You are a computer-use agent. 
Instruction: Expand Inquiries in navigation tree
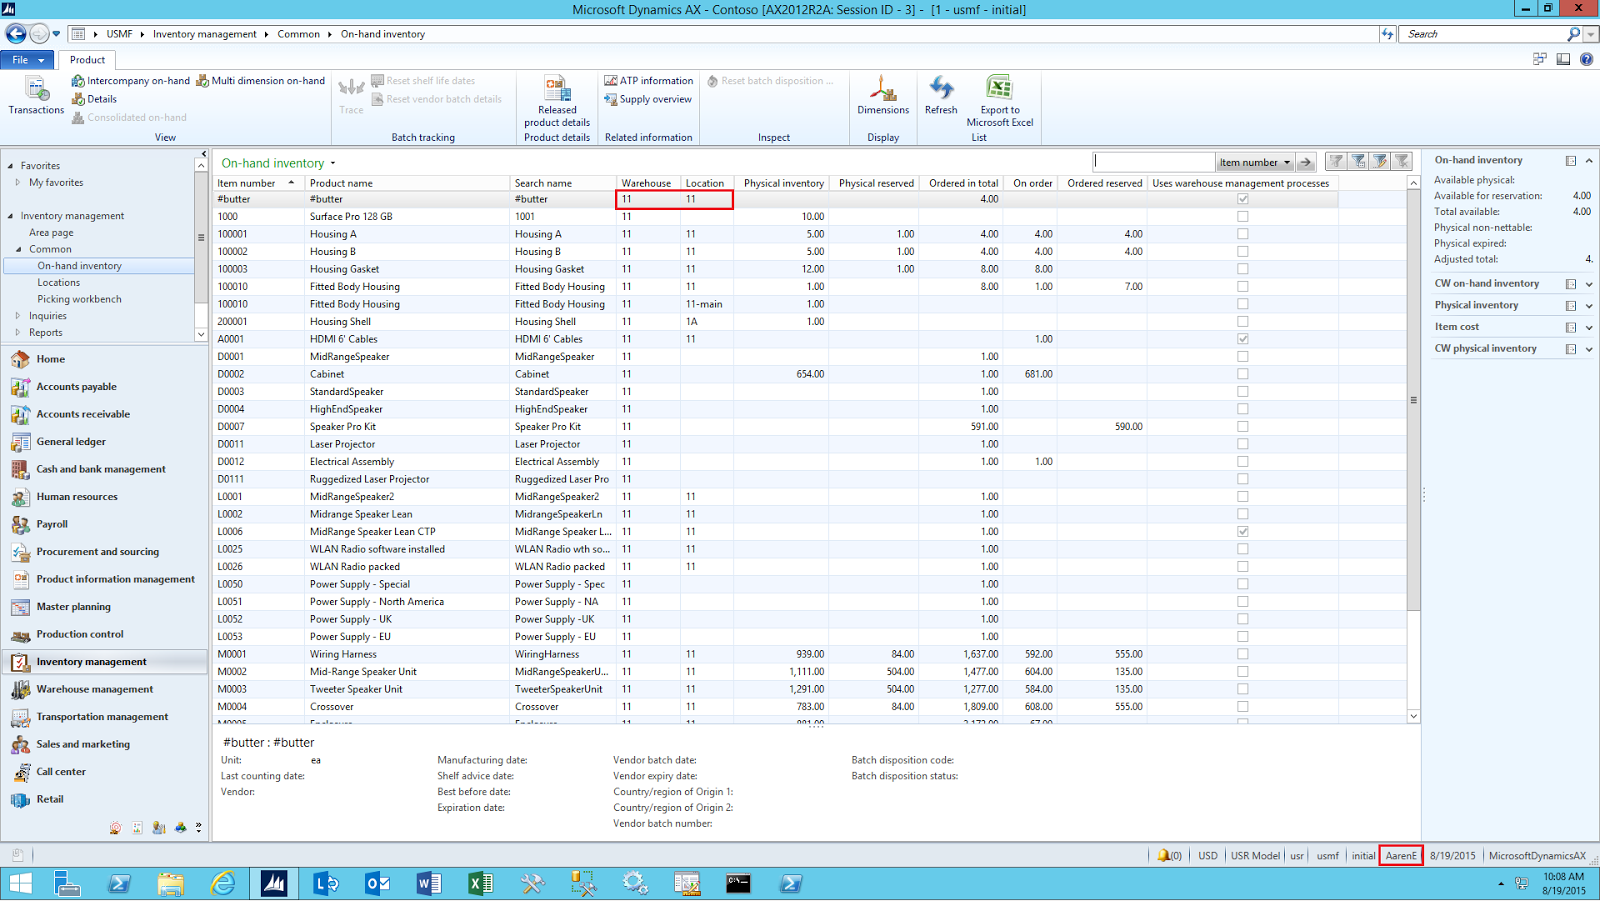[x=18, y=316]
